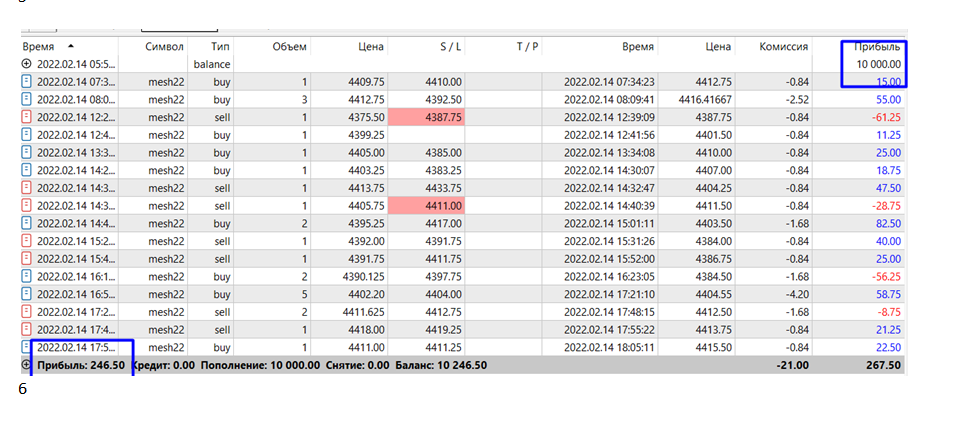Click the profit value 22.50

coord(889,347)
